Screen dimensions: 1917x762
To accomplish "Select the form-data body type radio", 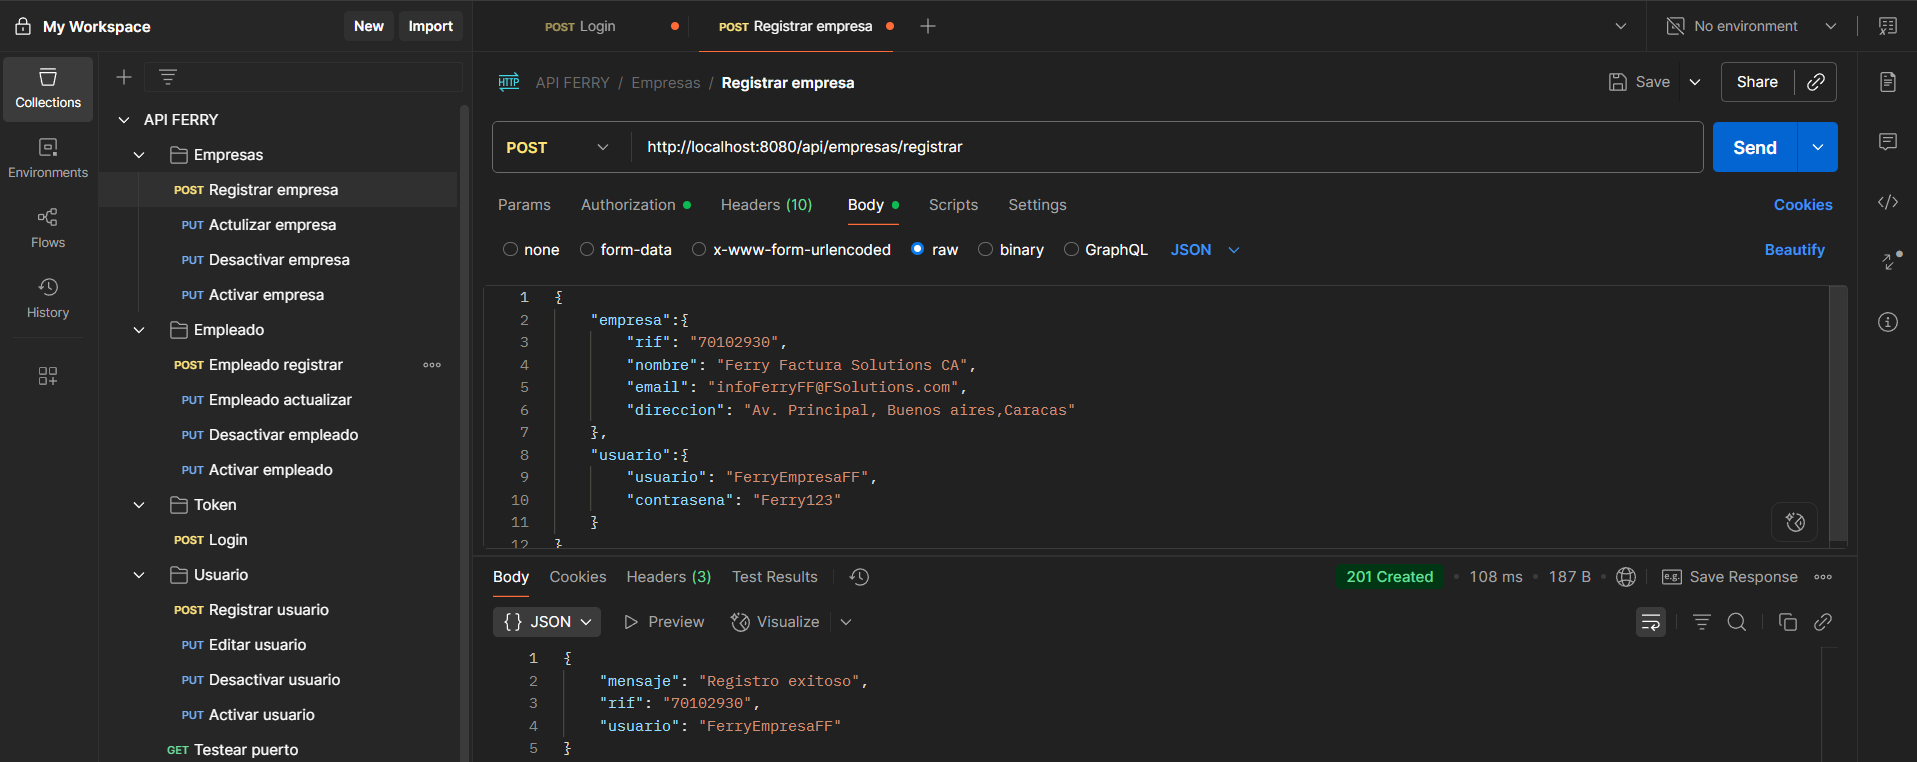I will [587, 250].
